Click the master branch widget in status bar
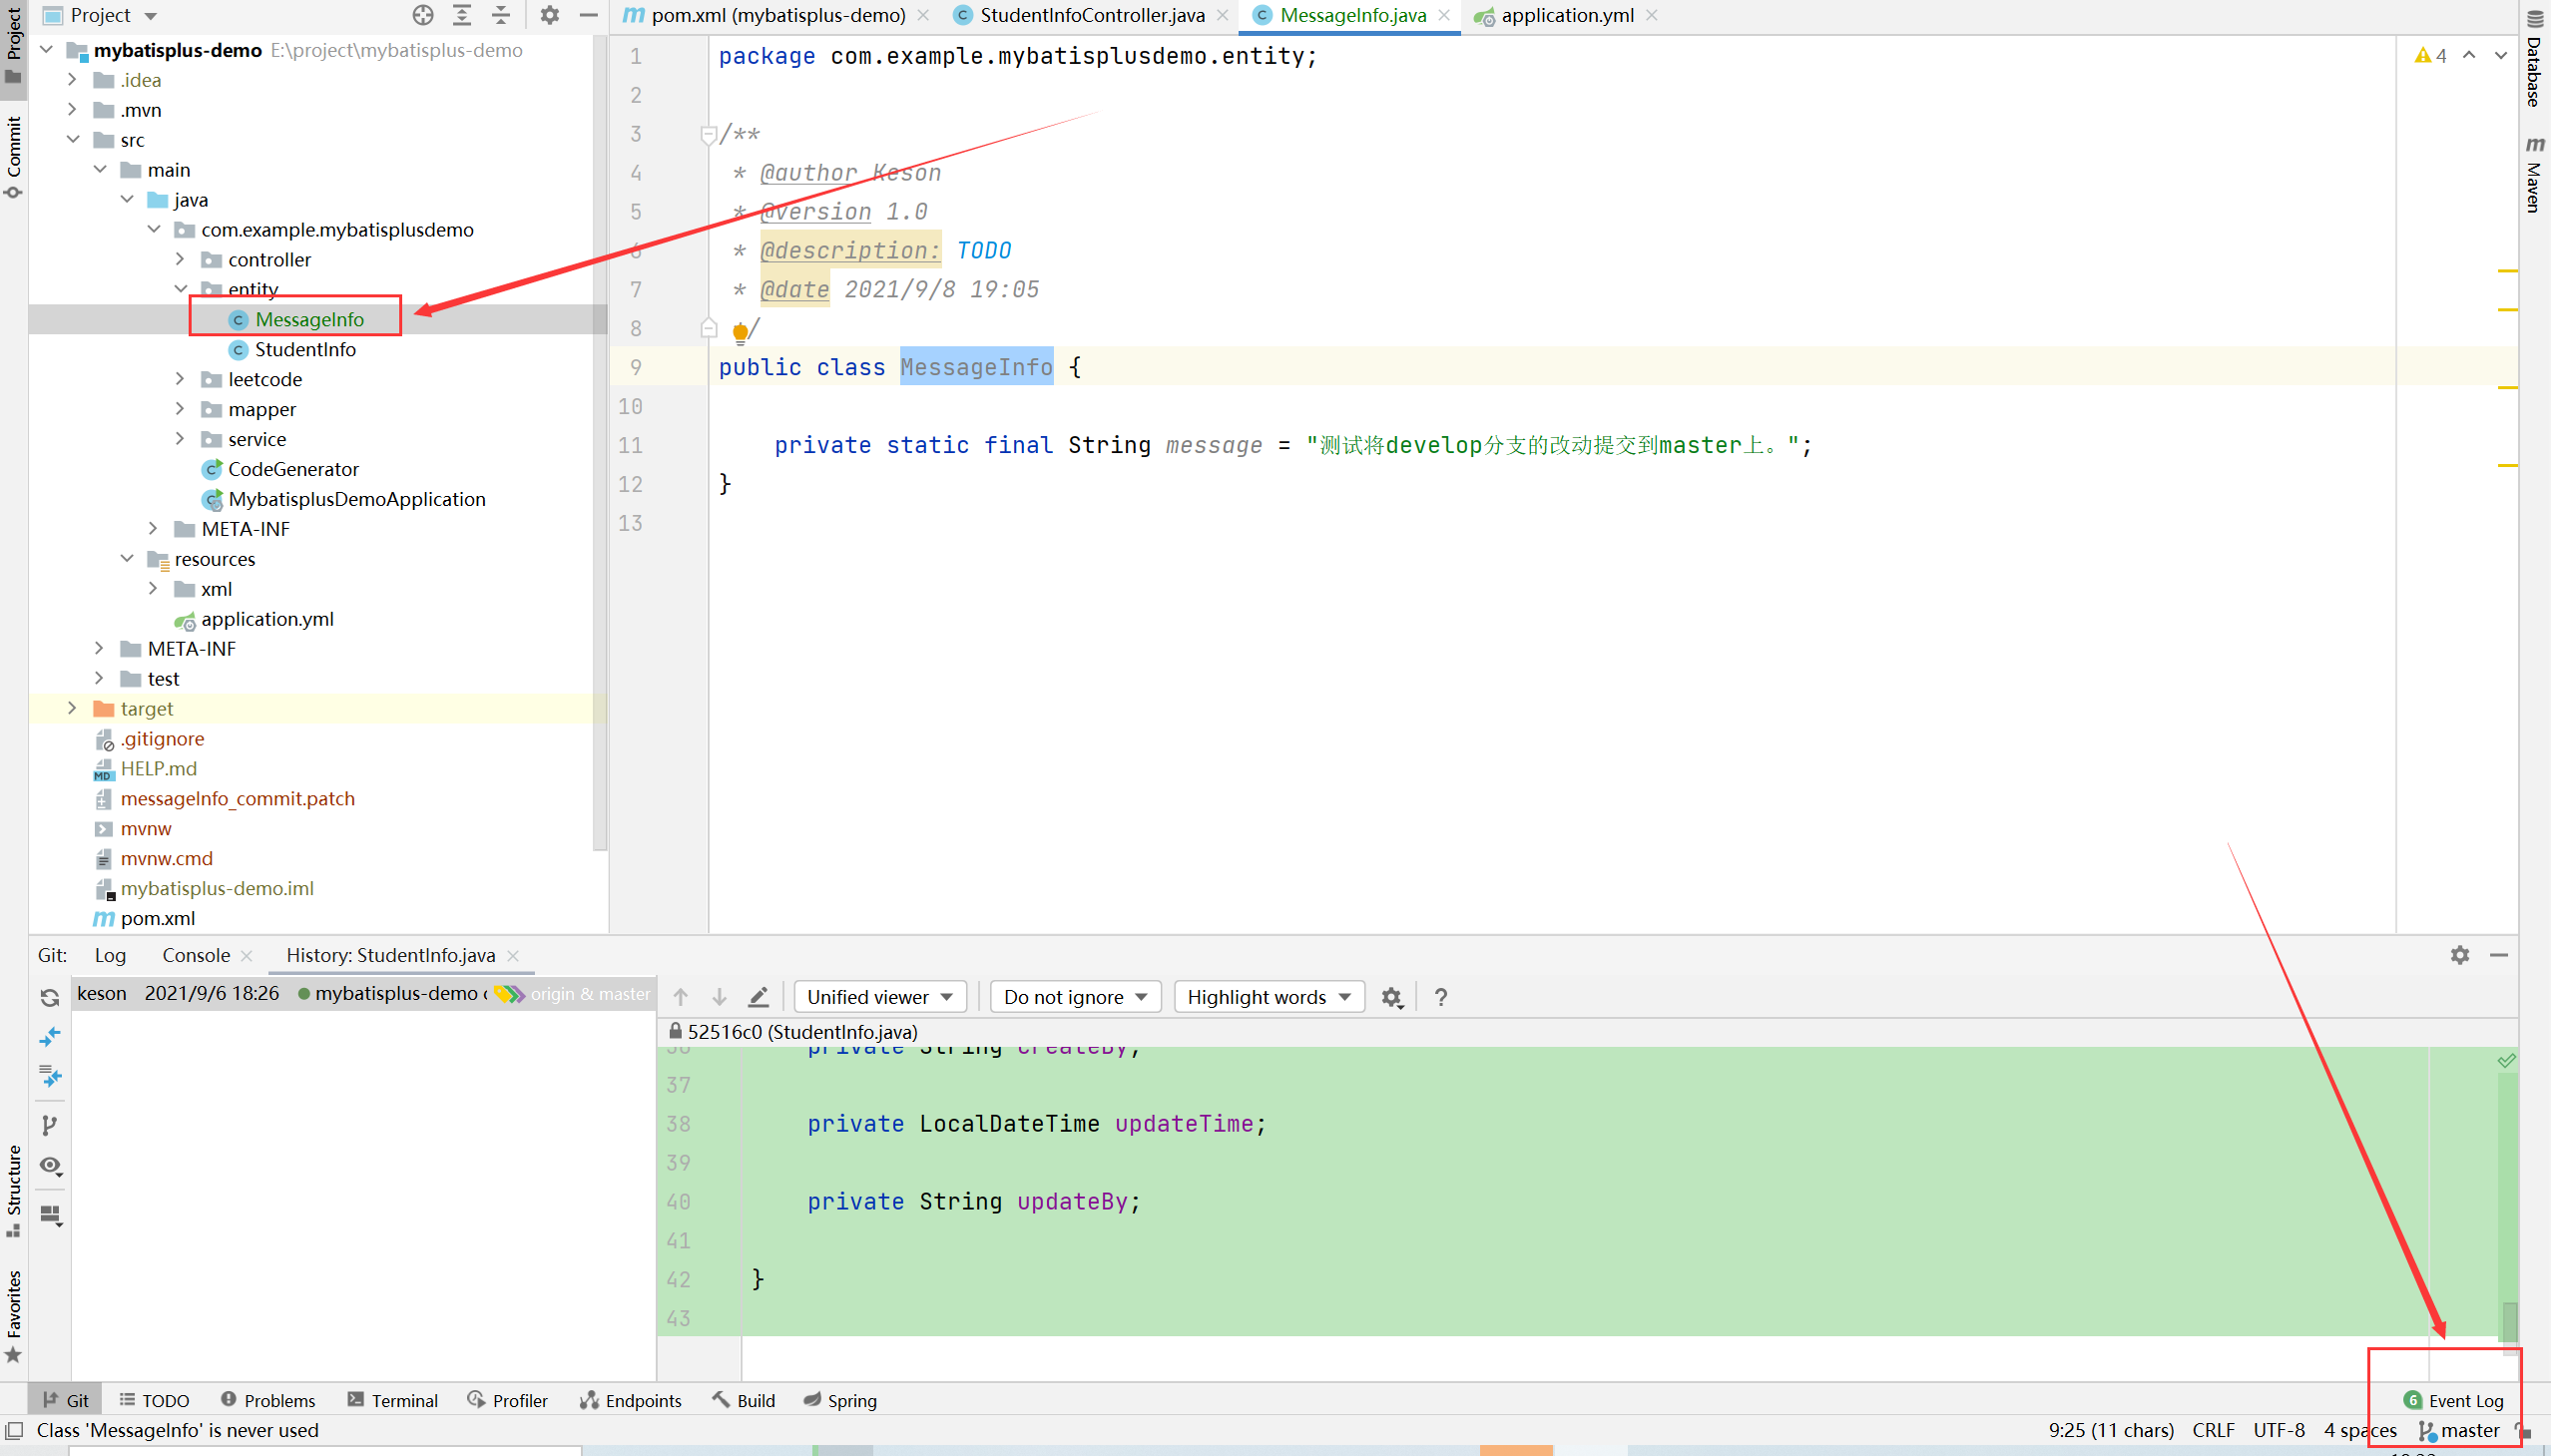The image size is (2551, 1456). [x=2459, y=1431]
